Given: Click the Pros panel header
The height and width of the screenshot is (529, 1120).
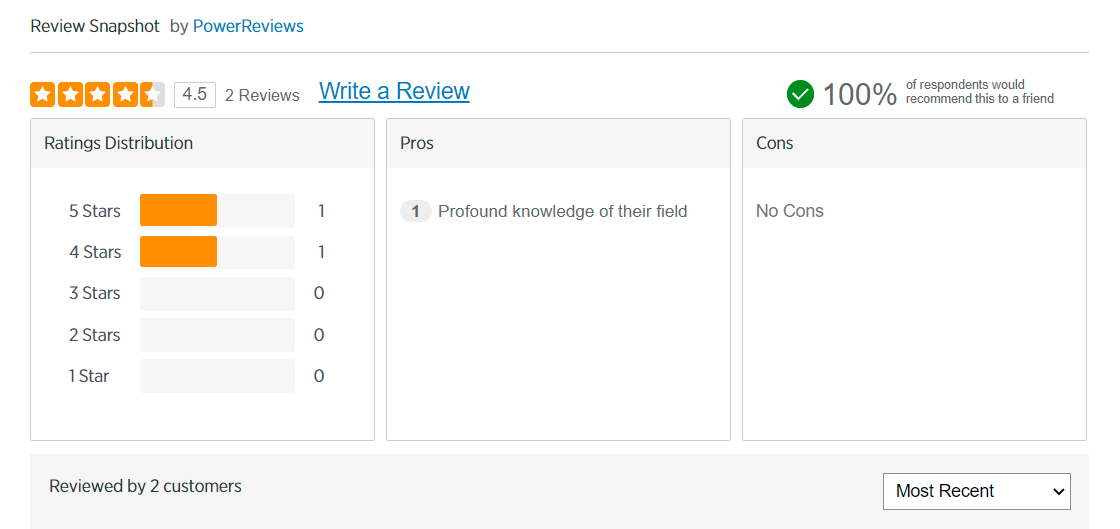Looking at the screenshot, I should (417, 143).
